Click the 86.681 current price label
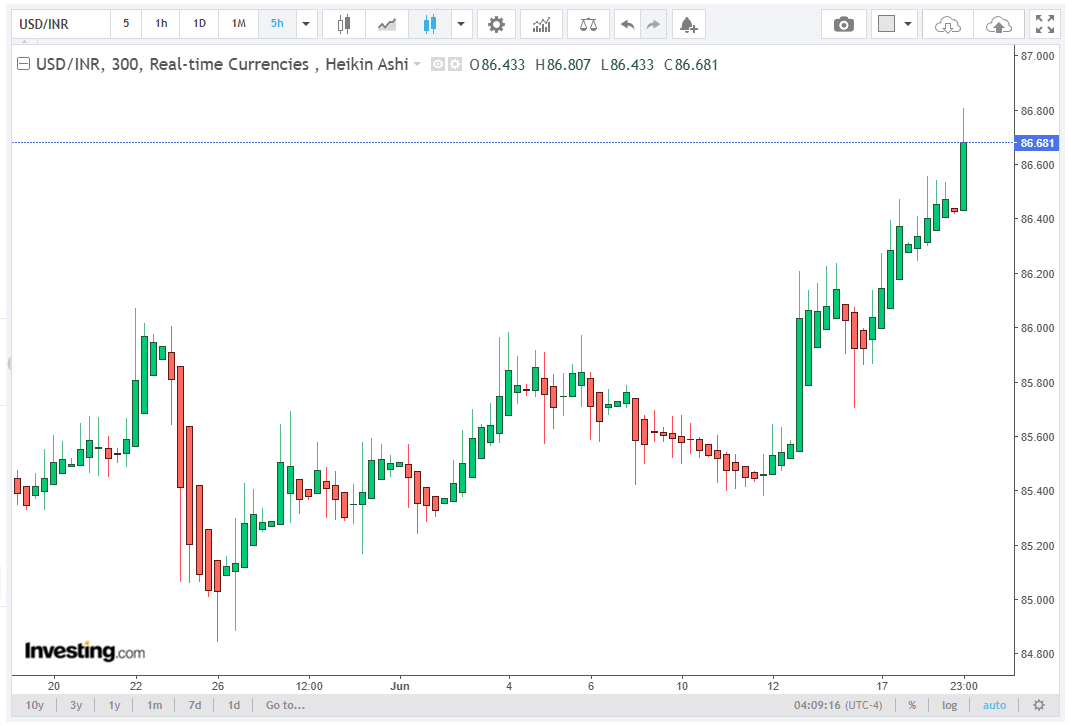1069x726 pixels. pos(1037,143)
